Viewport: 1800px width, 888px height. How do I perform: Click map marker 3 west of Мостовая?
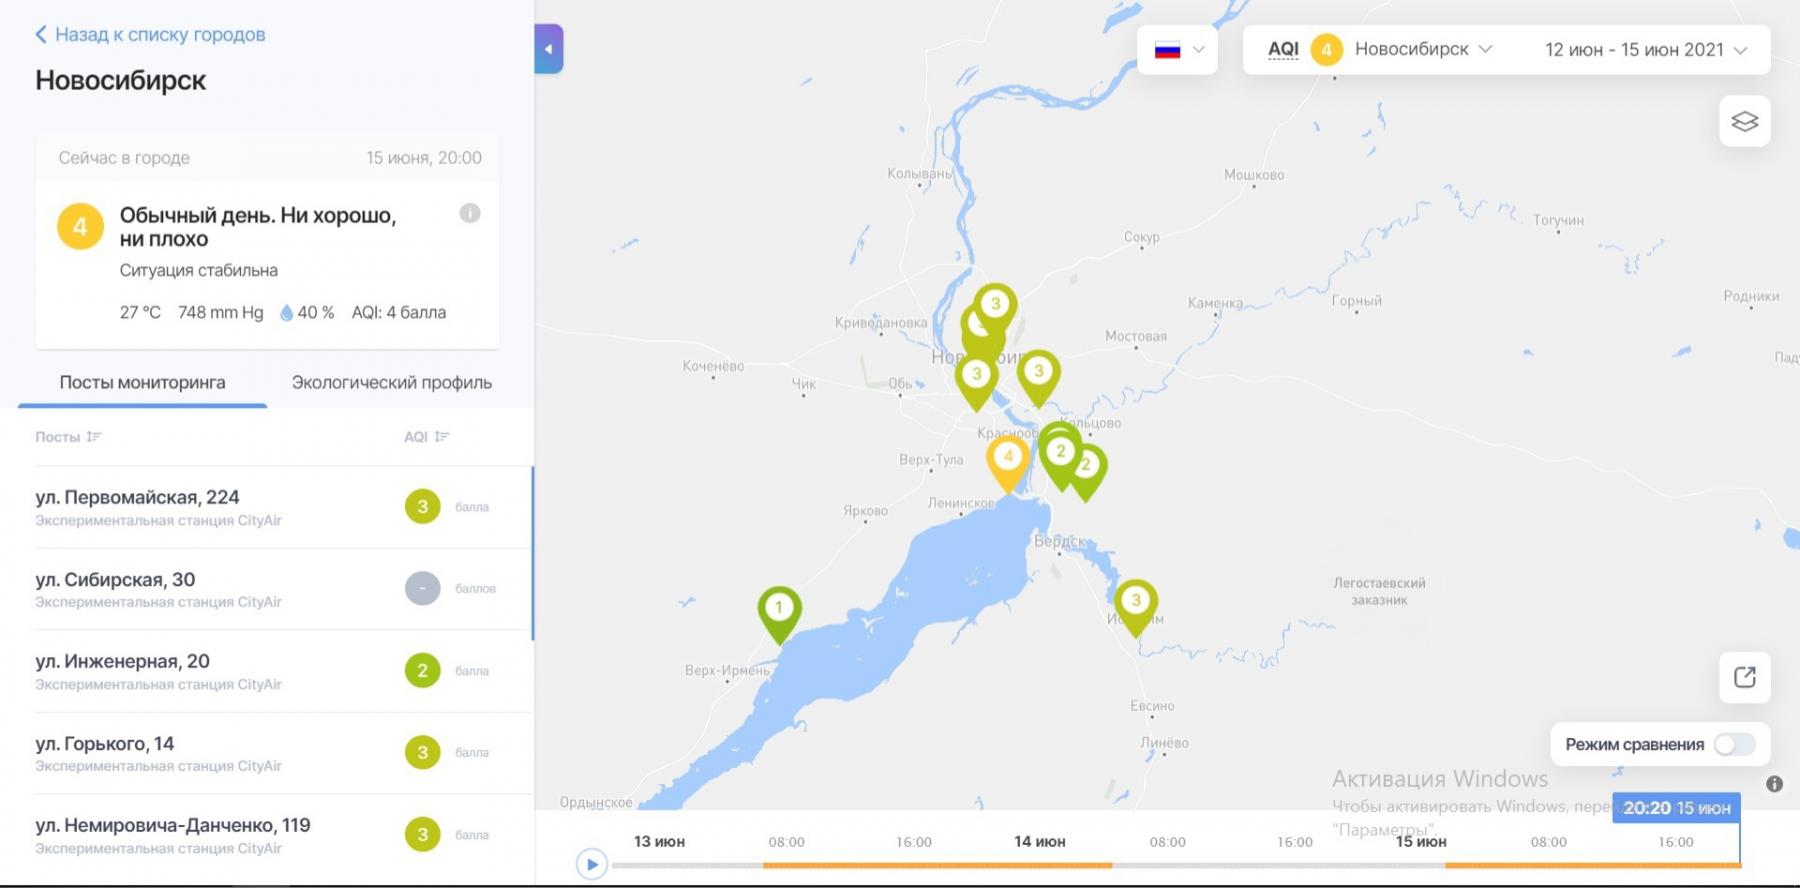pos(1039,377)
